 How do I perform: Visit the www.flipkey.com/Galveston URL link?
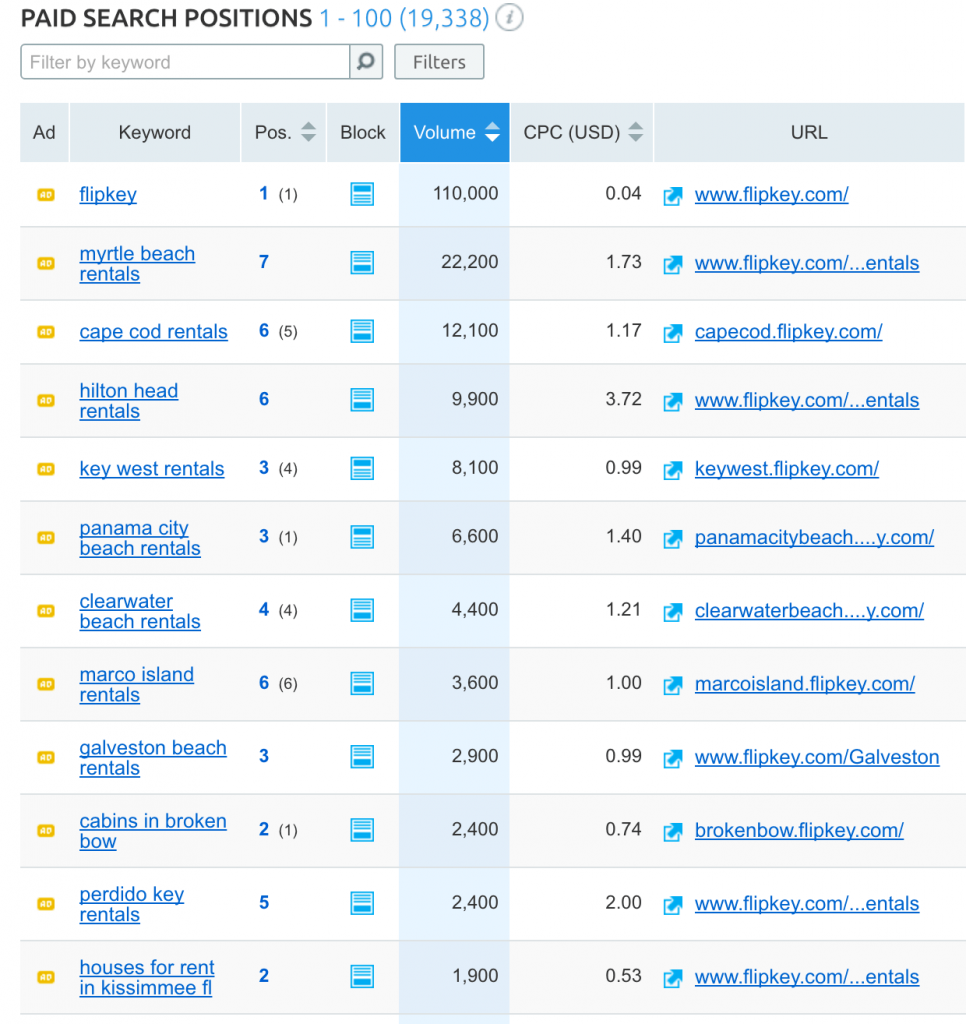pos(817,757)
